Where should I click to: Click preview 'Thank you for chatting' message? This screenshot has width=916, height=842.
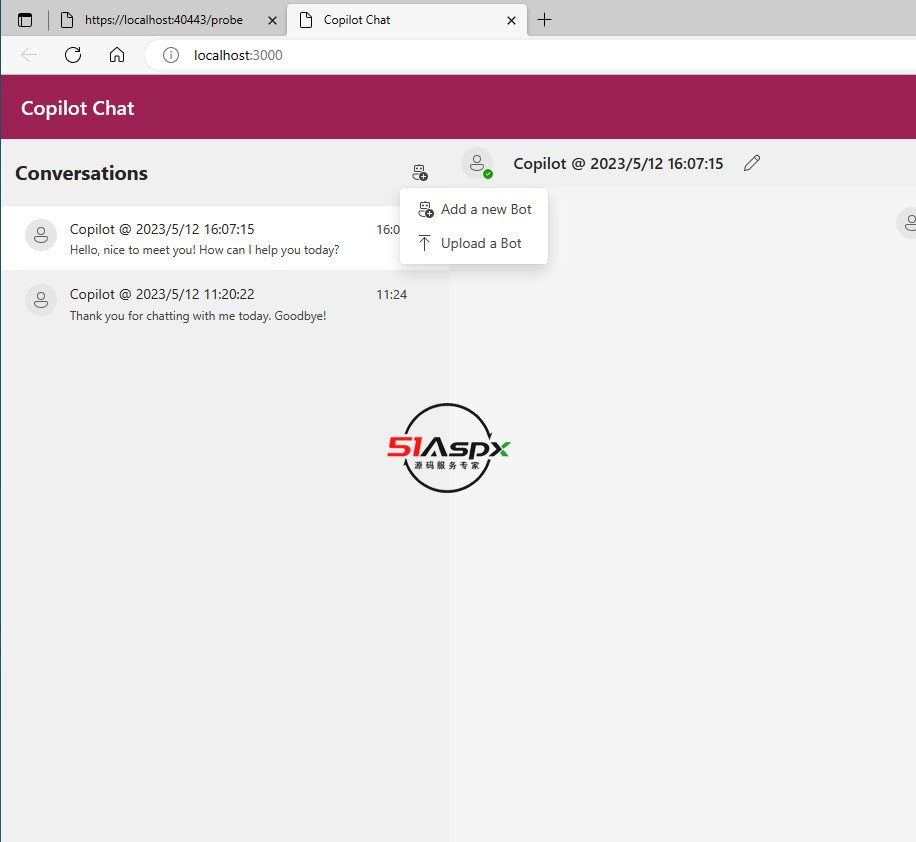coord(198,316)
